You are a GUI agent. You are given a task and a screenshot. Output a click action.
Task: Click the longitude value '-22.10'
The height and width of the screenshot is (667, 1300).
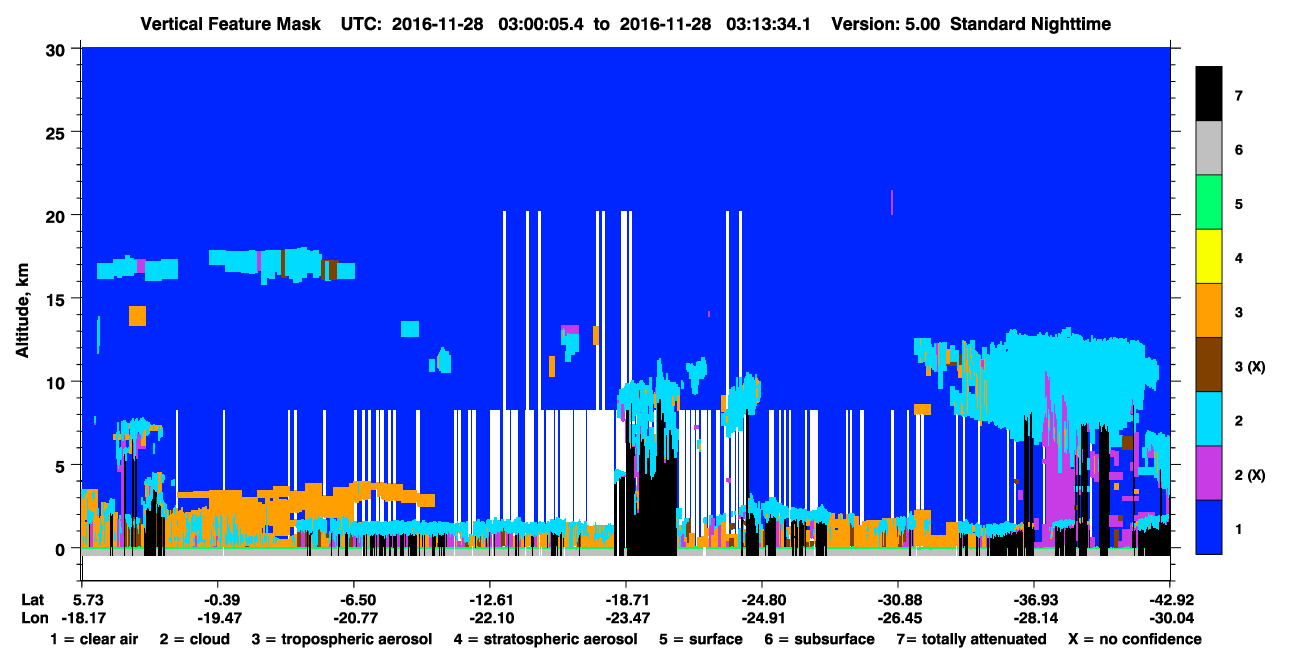[x=489, y=617]
